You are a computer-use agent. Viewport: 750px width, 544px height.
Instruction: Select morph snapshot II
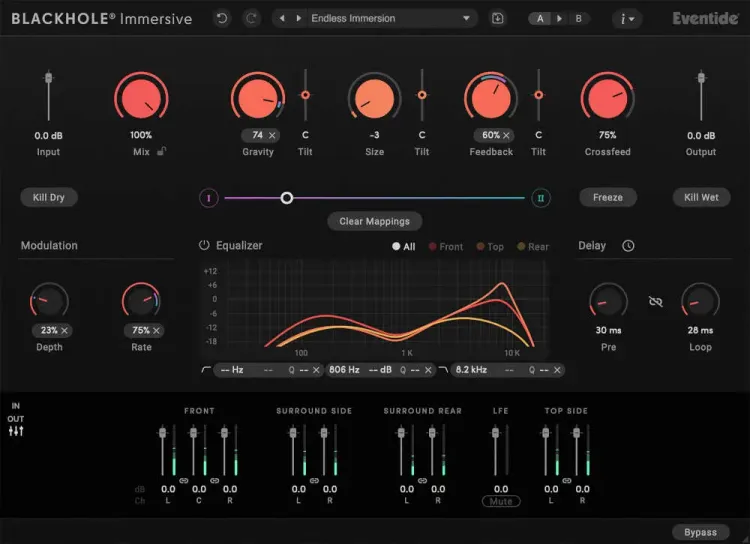point(540,198)
